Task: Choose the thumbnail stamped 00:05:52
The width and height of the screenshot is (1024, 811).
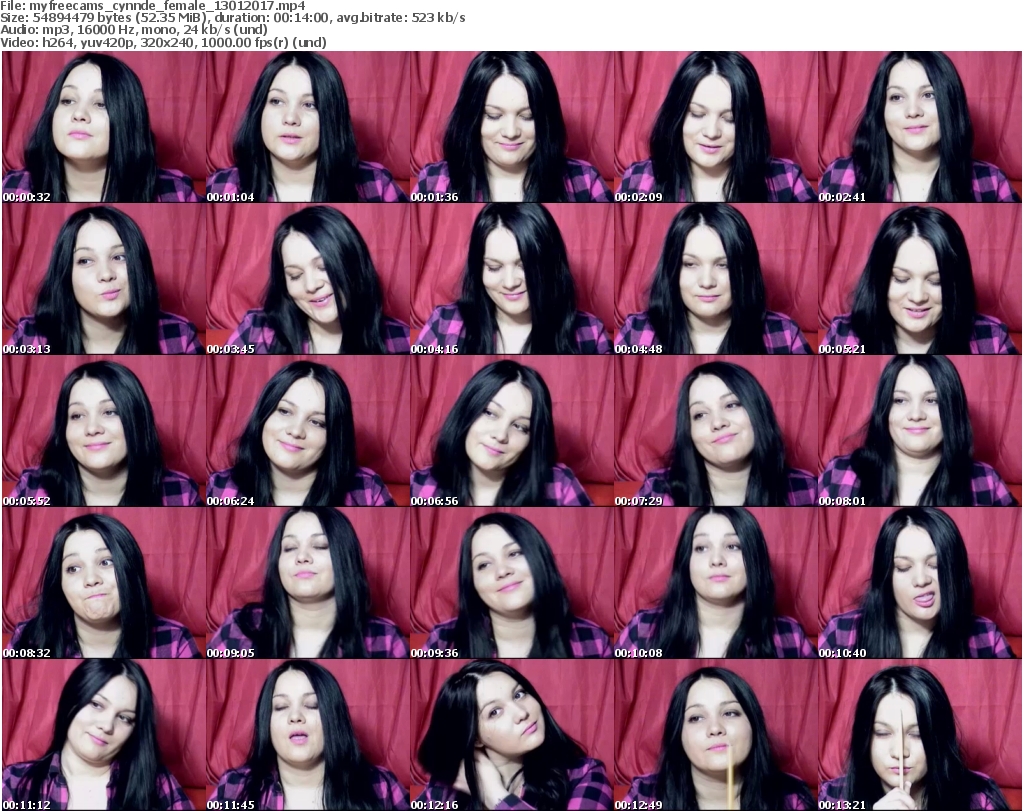Action: click(x=104, y=431)
